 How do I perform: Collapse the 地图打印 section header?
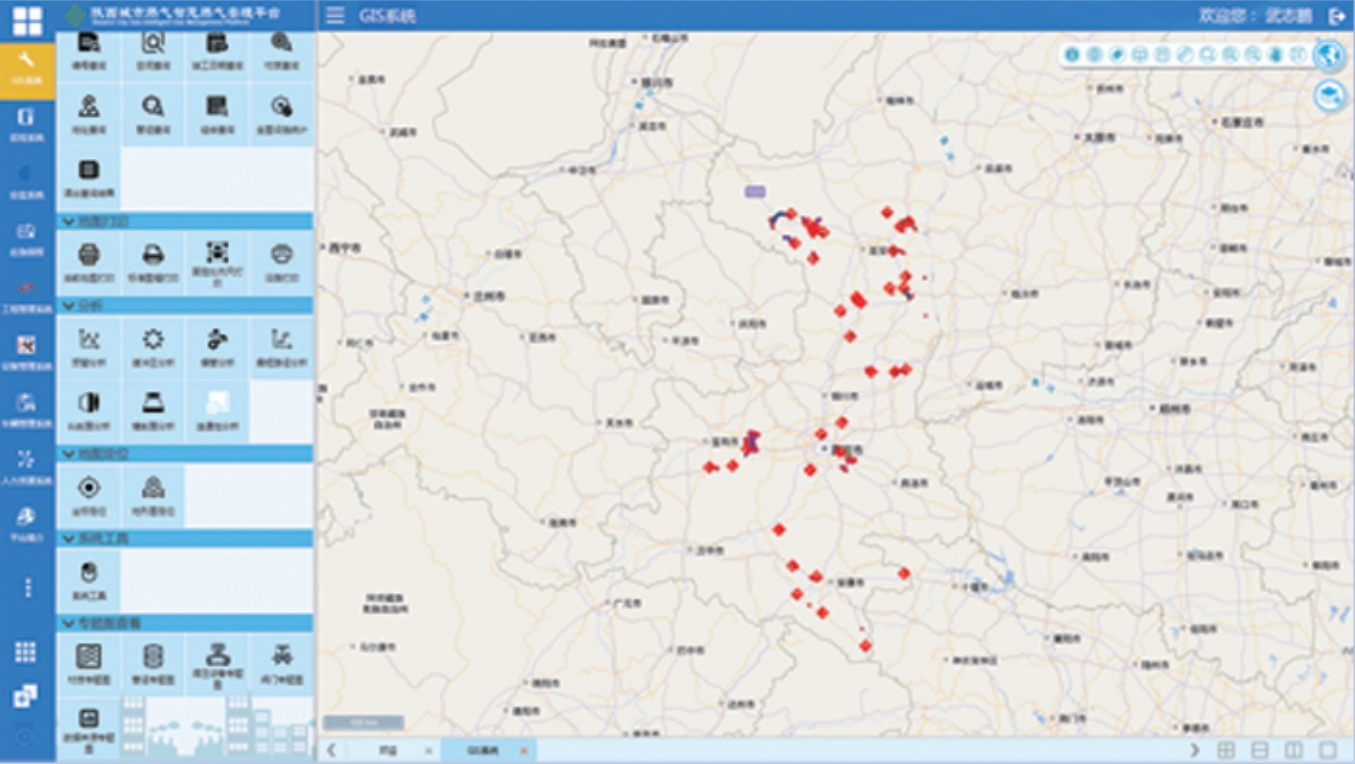point(186,221)
